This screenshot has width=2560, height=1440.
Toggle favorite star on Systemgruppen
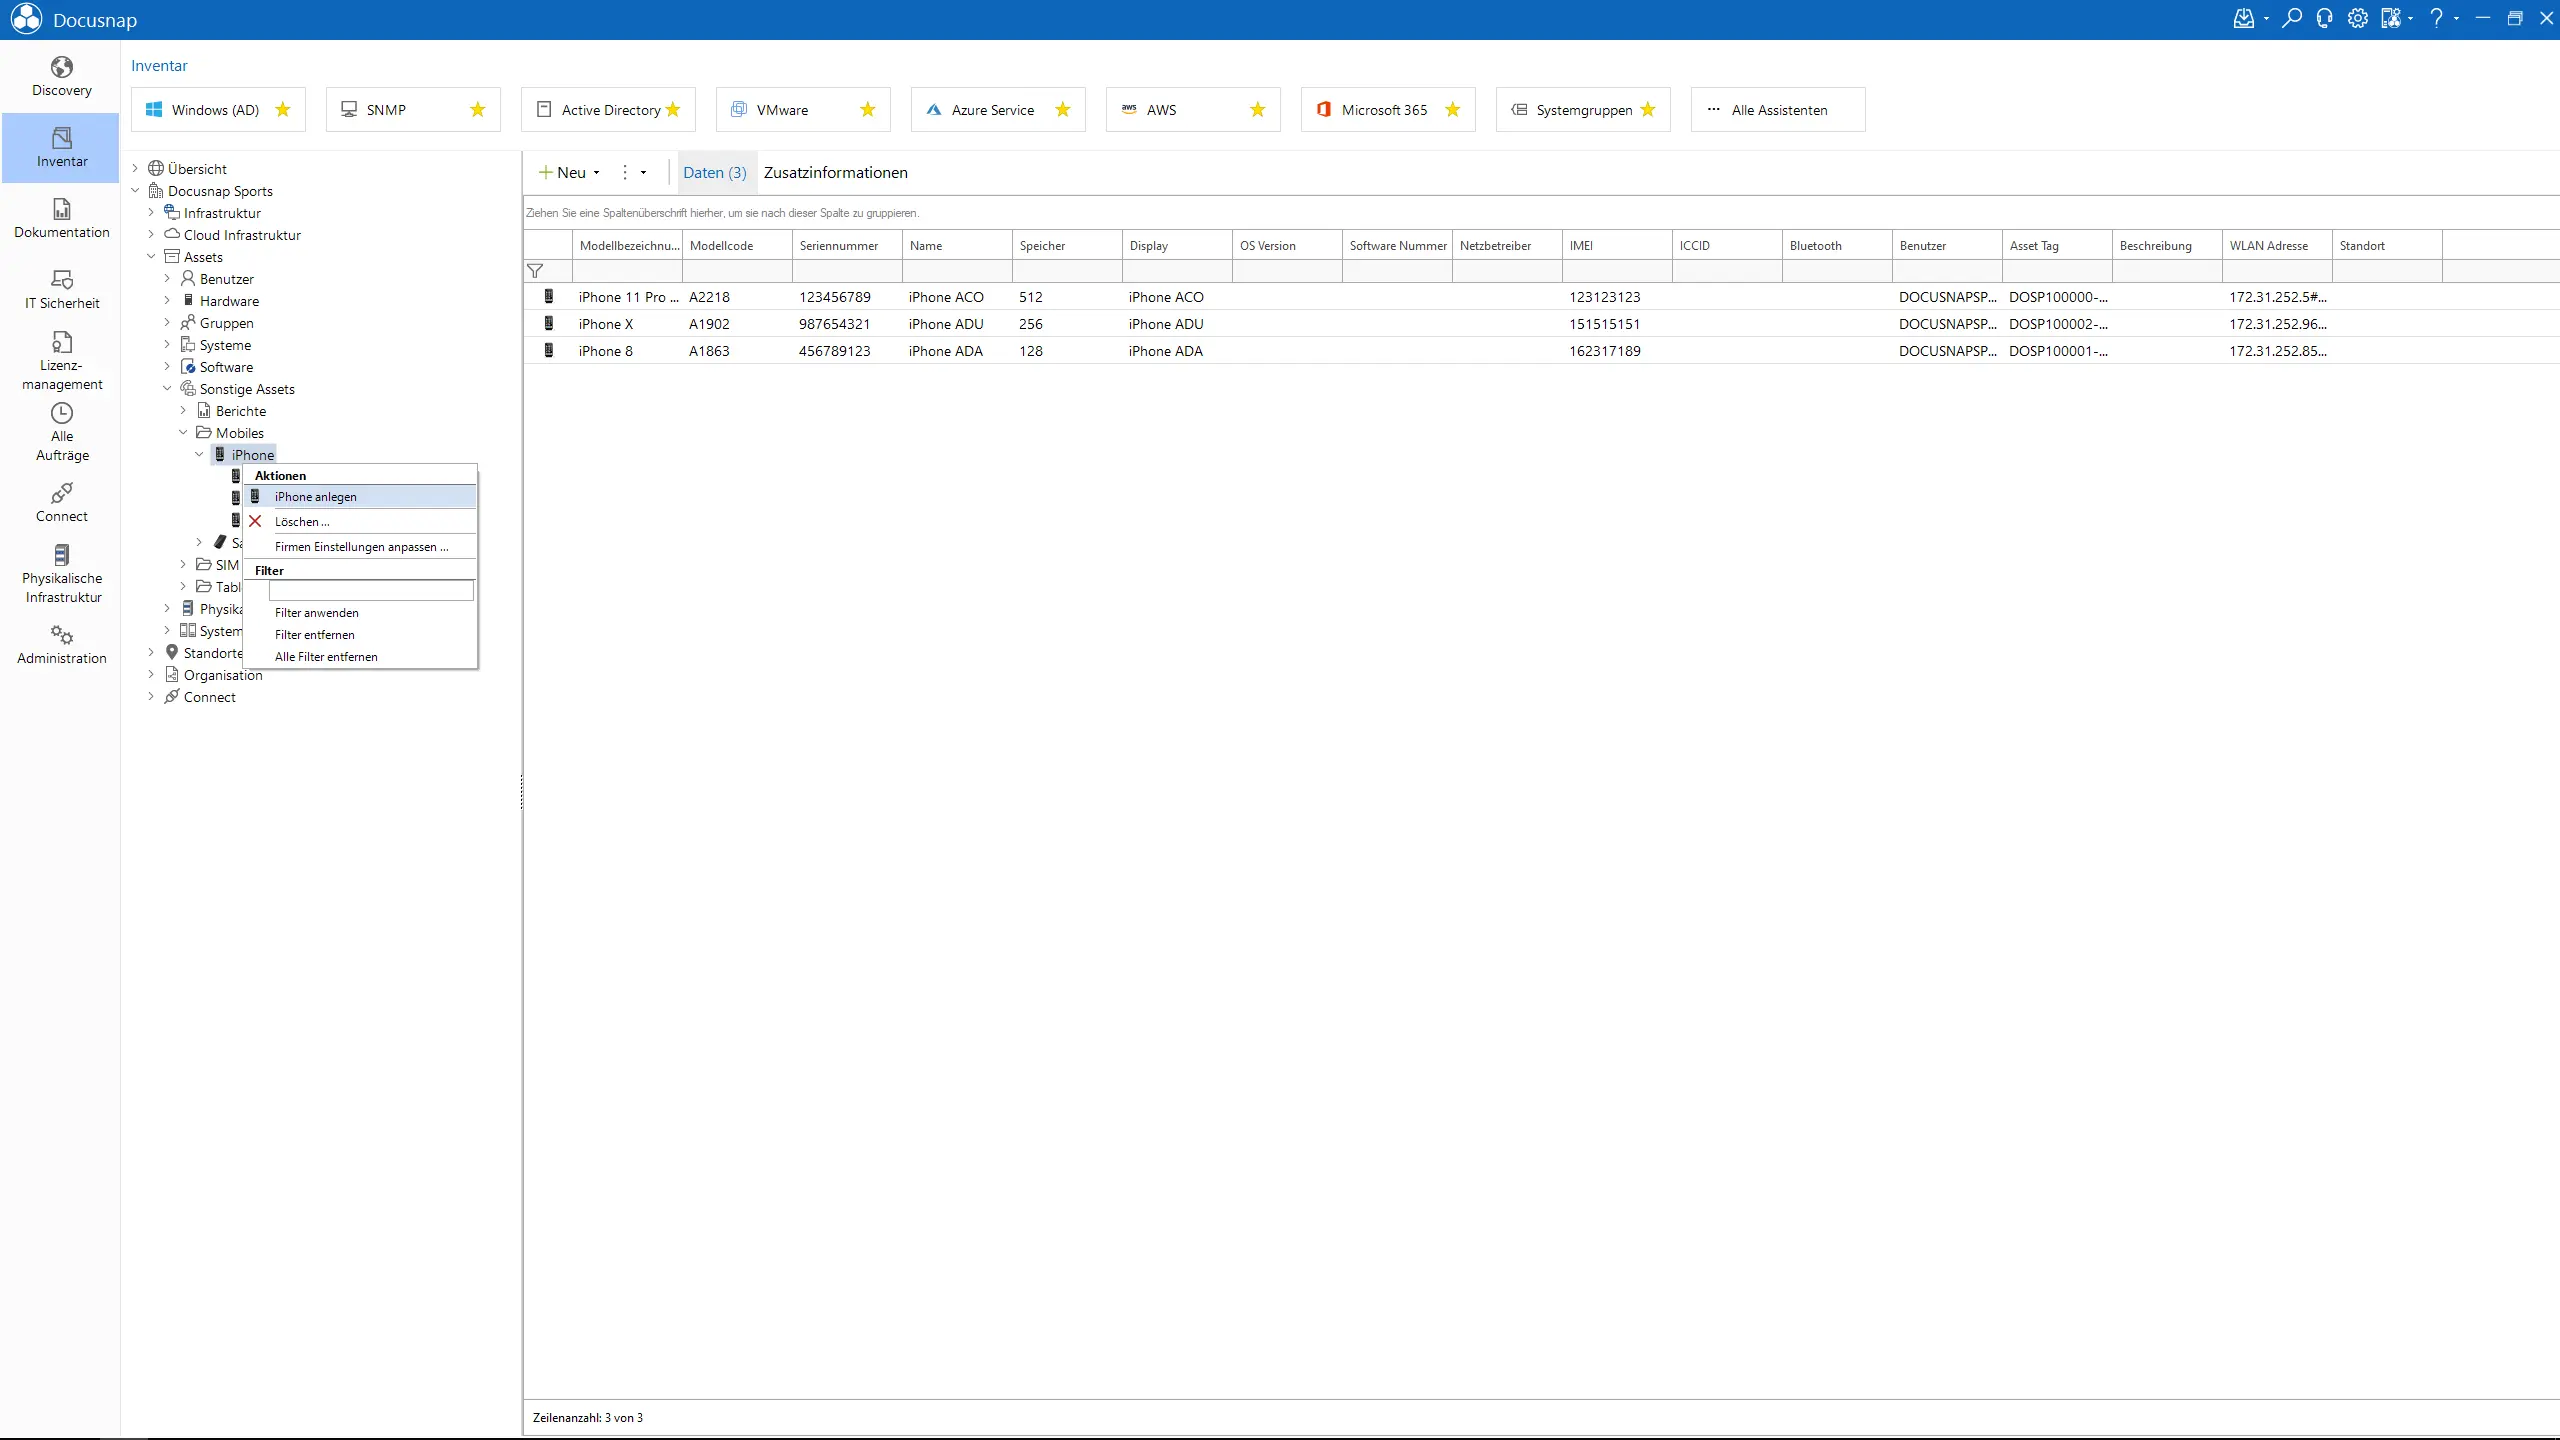click(1648, 110)
